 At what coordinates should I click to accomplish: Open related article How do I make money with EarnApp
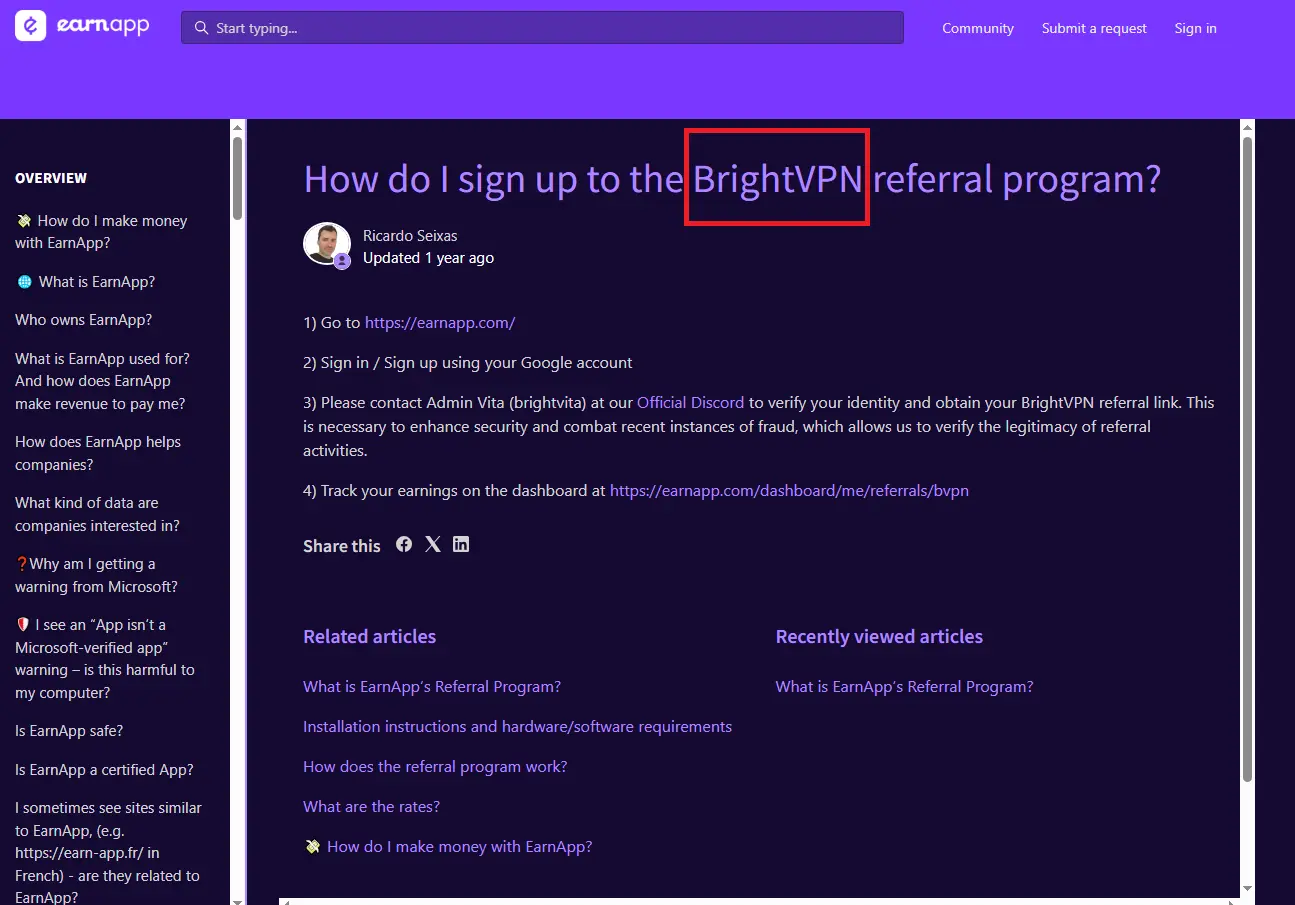[x=448, y=847]
